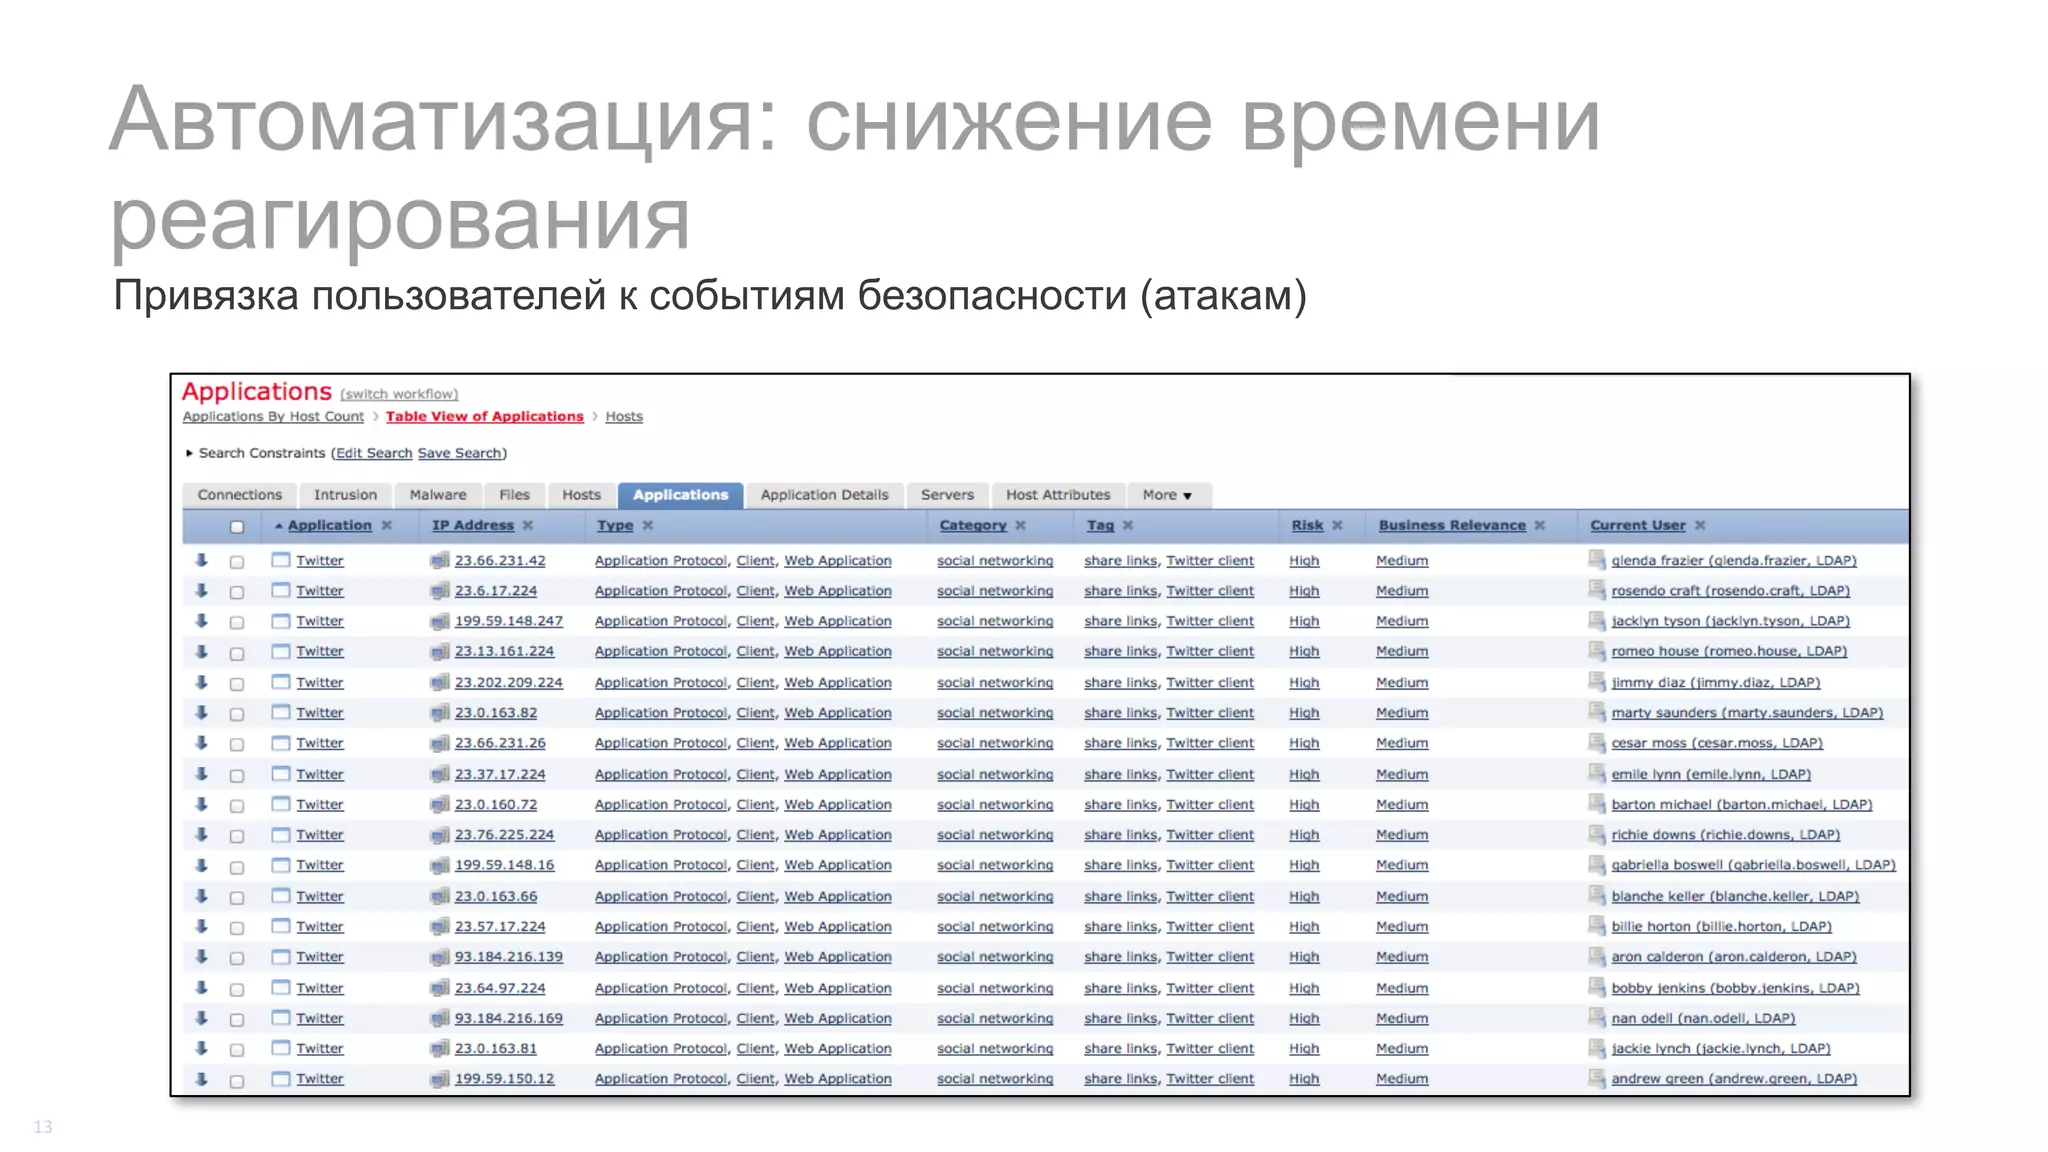This screenshot has height=1152, width=2048.
Task: Expand the Search Constraints triangle
Action: pos(189,453)
